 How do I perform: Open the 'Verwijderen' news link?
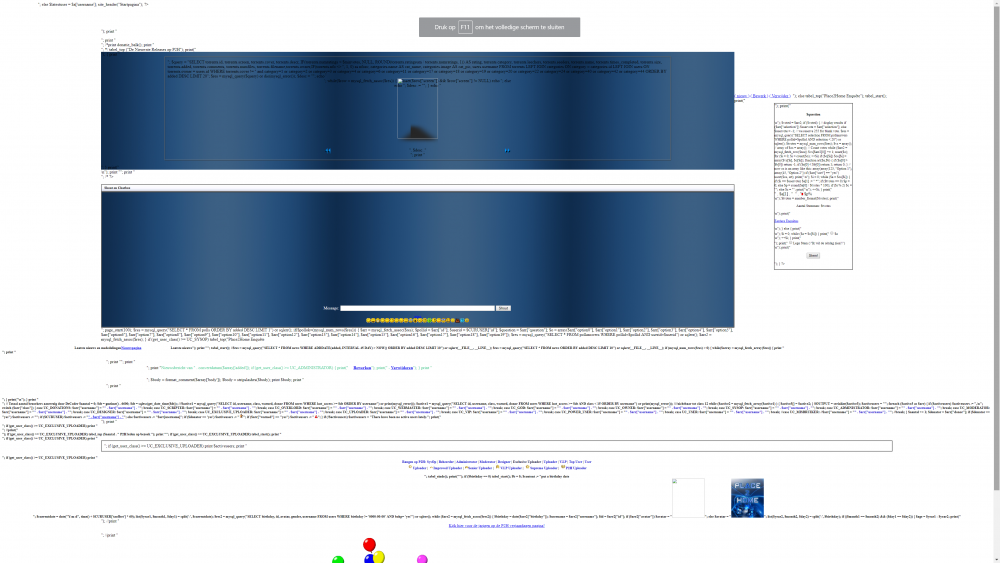(x=401, y=368)
